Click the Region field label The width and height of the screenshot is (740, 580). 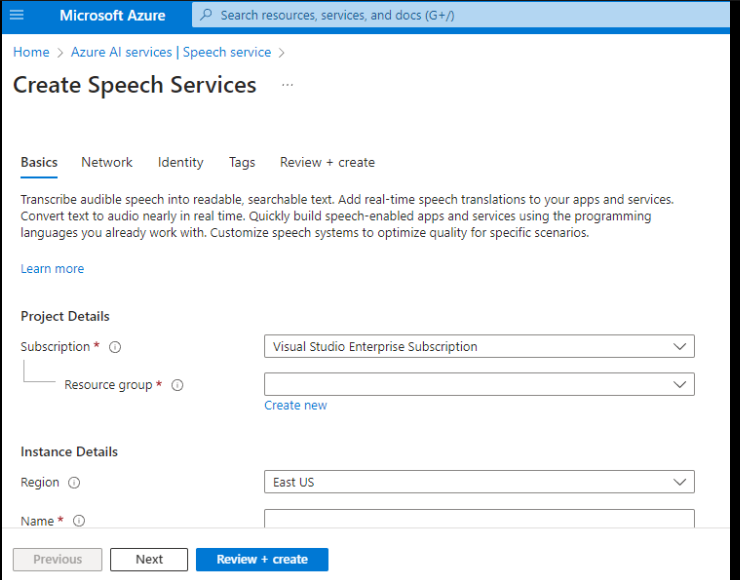click(x=40, y=482)
